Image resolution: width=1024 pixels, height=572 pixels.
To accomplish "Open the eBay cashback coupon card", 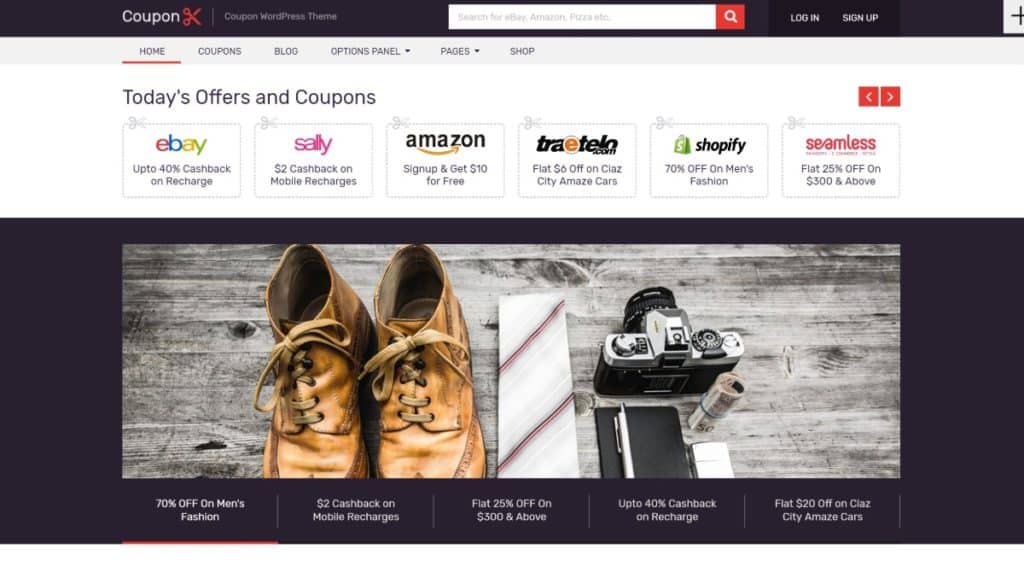I will click(182, 161).
